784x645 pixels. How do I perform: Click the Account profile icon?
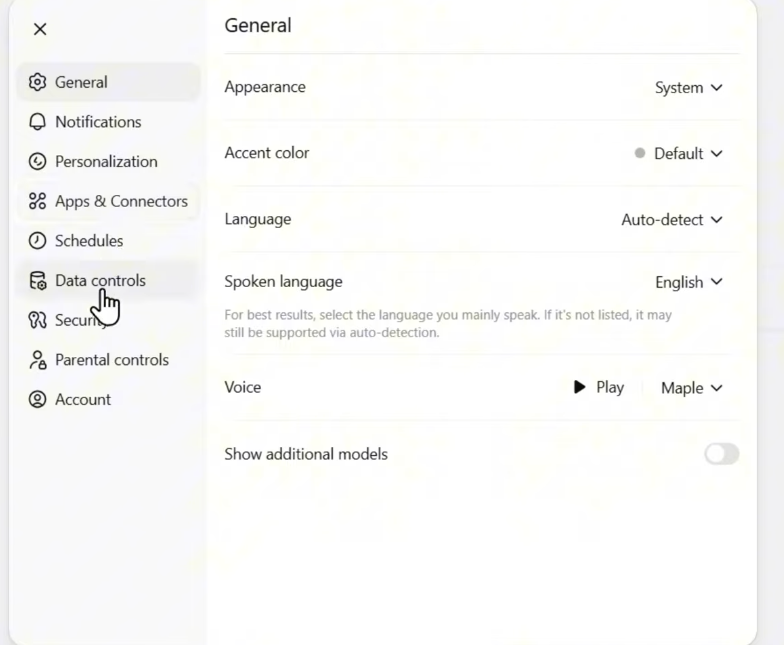[x=38, y=400]
